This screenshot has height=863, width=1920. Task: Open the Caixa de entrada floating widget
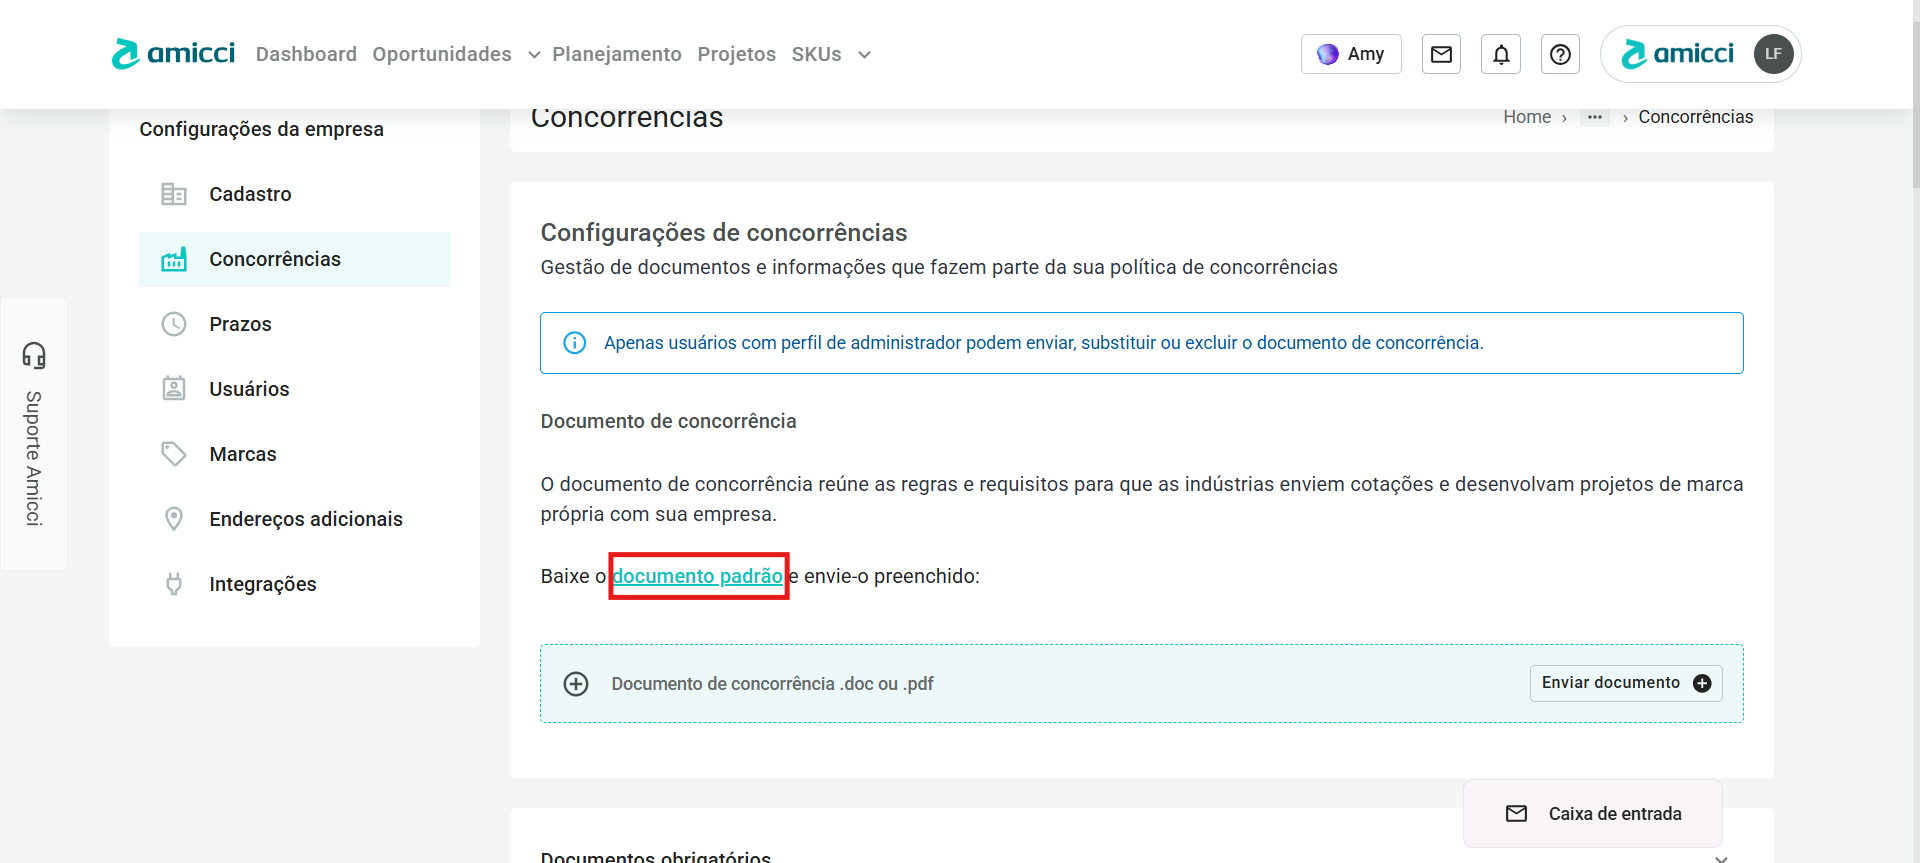pyautogui.click(x=1593, y=814)
